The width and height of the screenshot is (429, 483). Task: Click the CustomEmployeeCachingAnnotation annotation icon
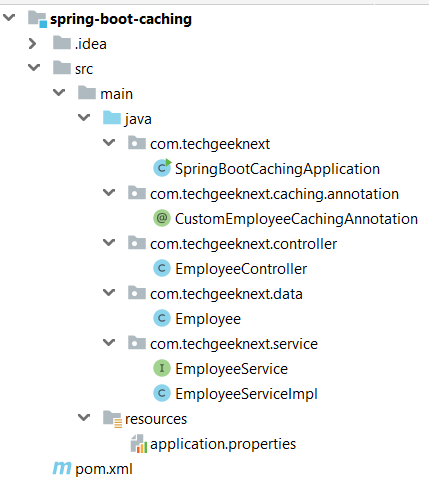162,218
